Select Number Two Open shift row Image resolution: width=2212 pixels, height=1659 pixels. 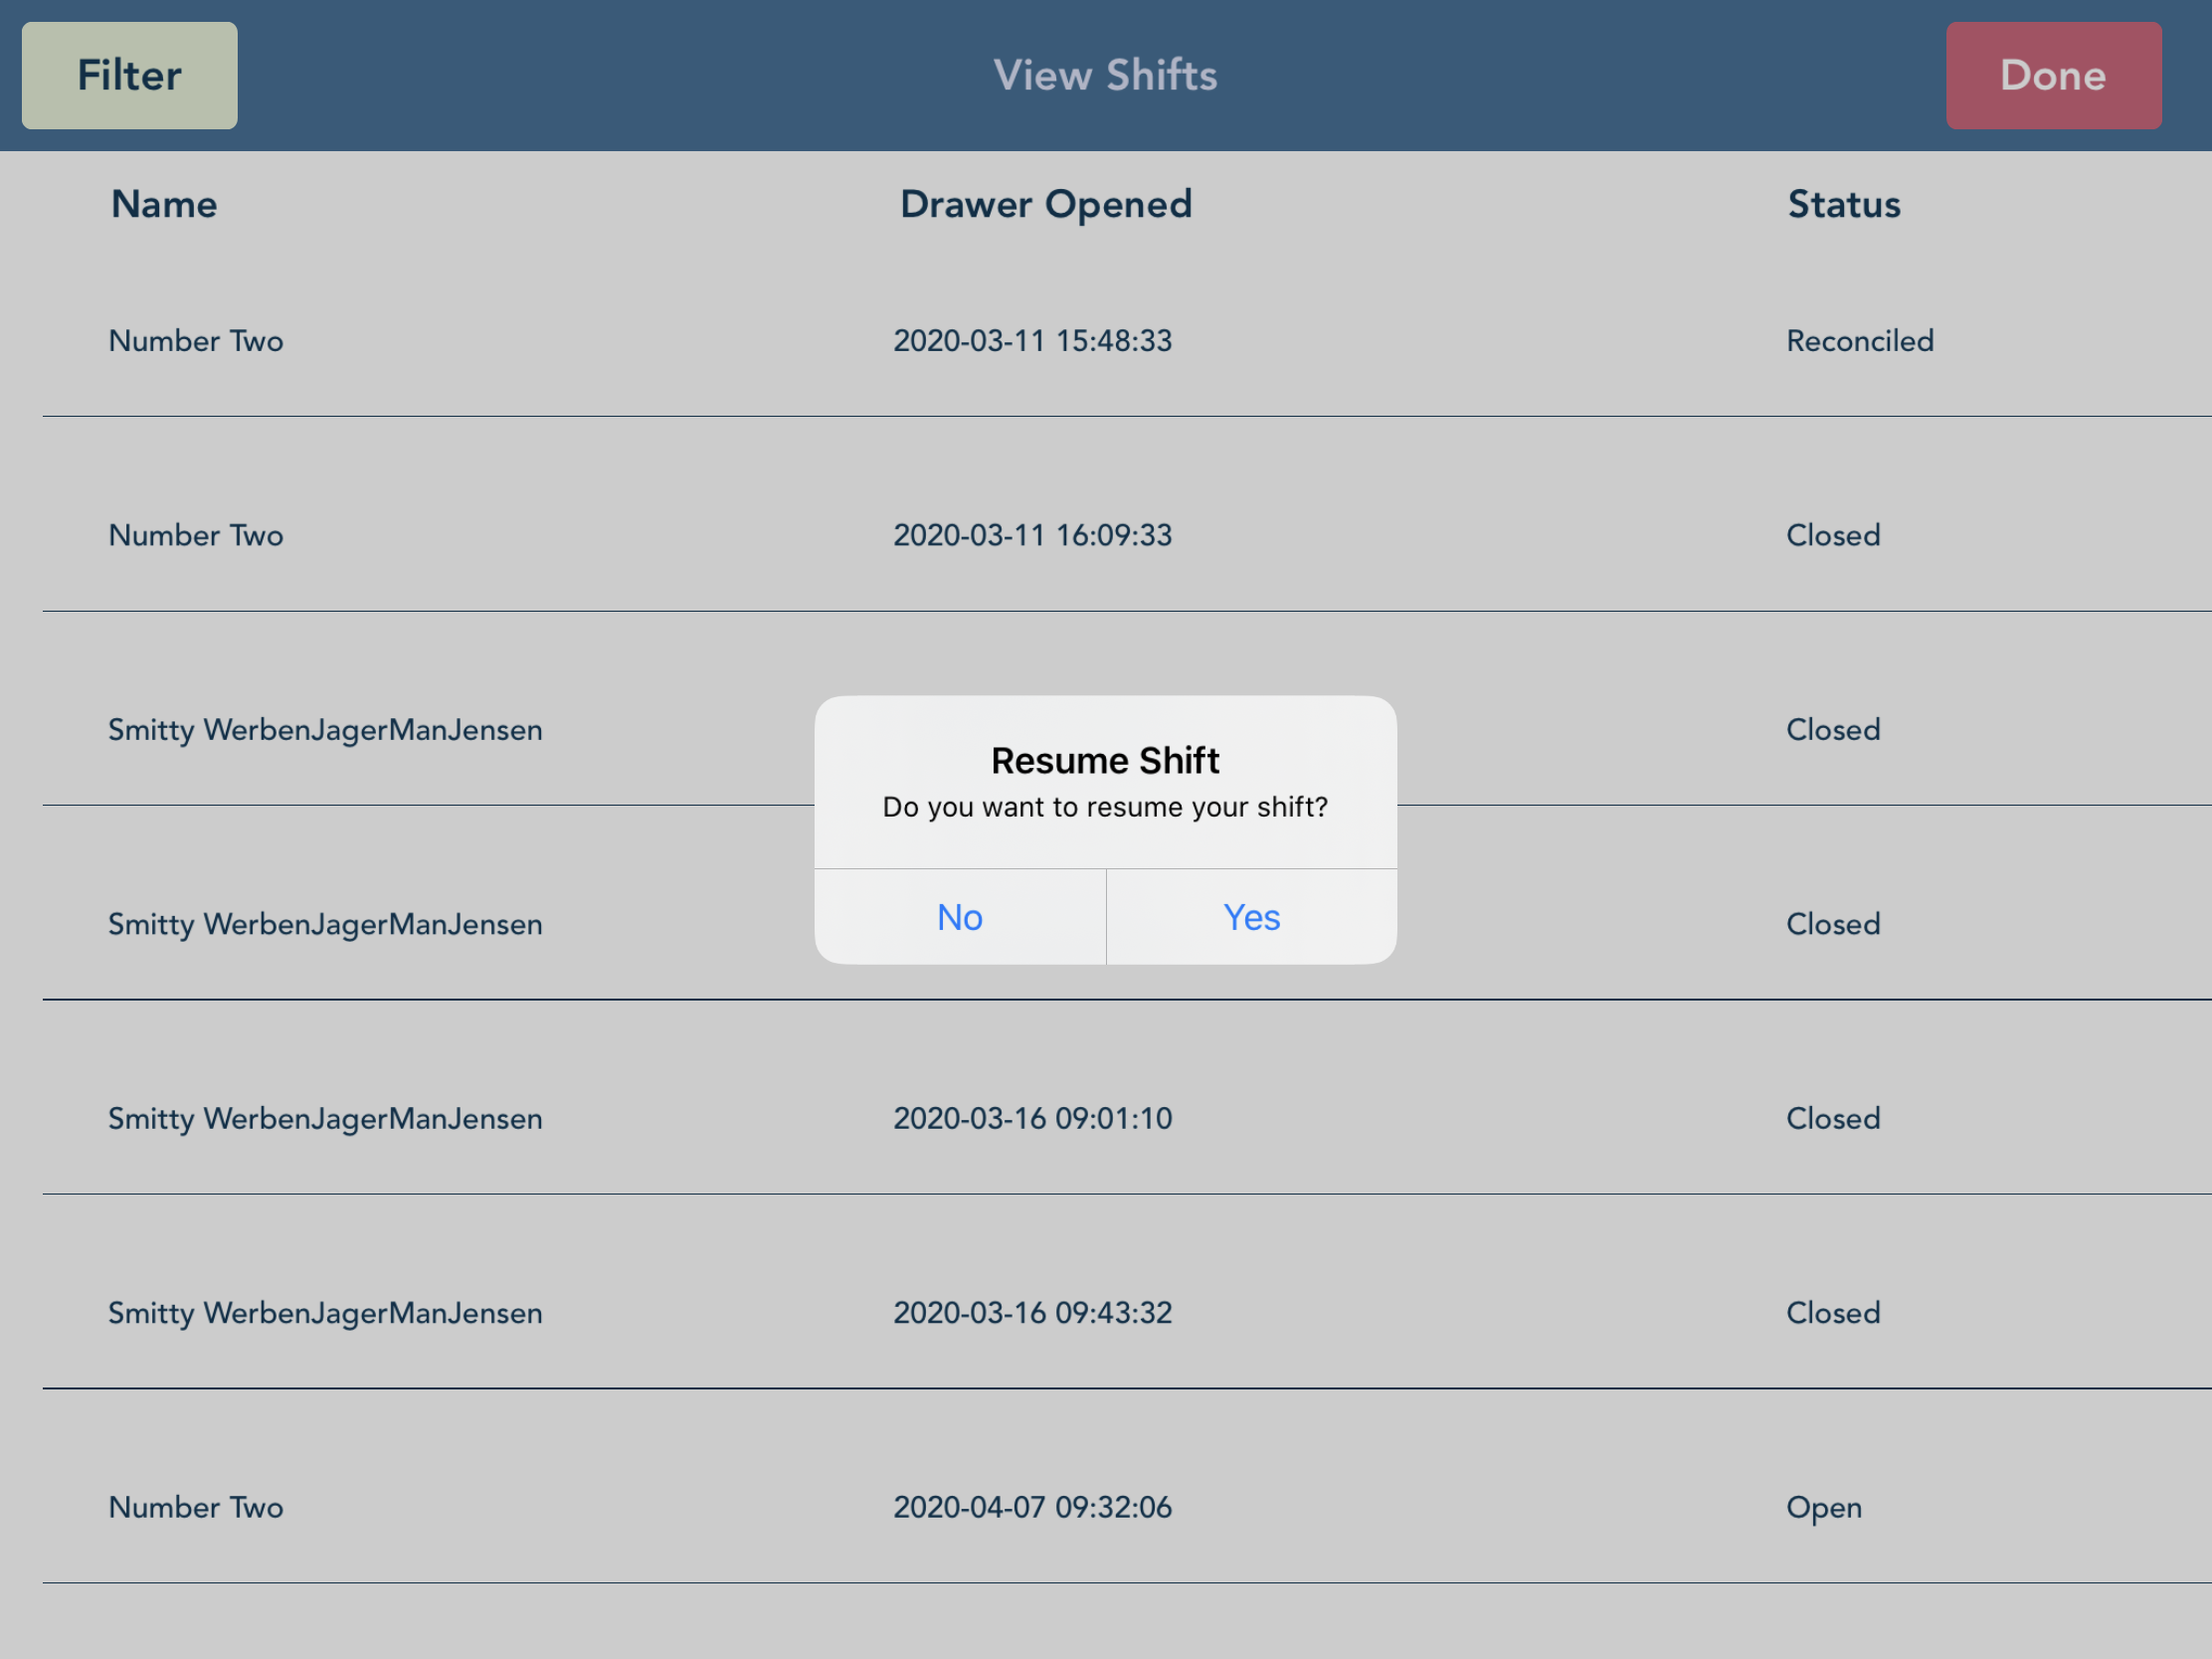point(1106,1506)
